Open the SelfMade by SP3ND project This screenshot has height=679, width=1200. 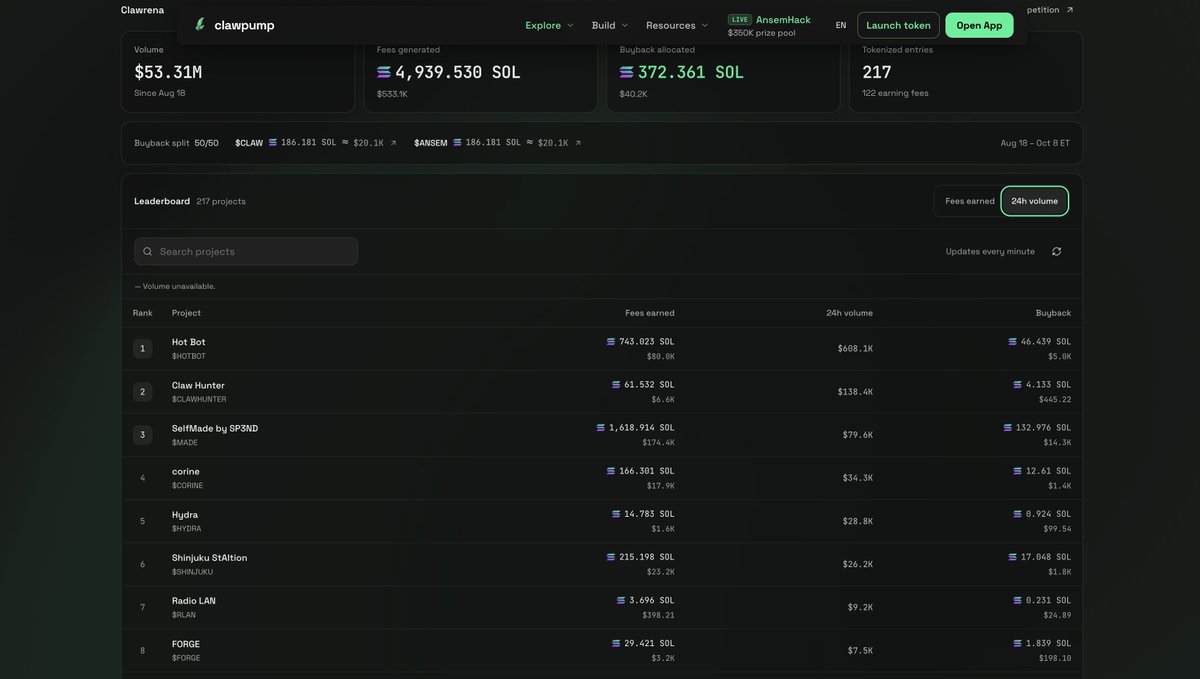pyautogui.click(x=602, y=435)
